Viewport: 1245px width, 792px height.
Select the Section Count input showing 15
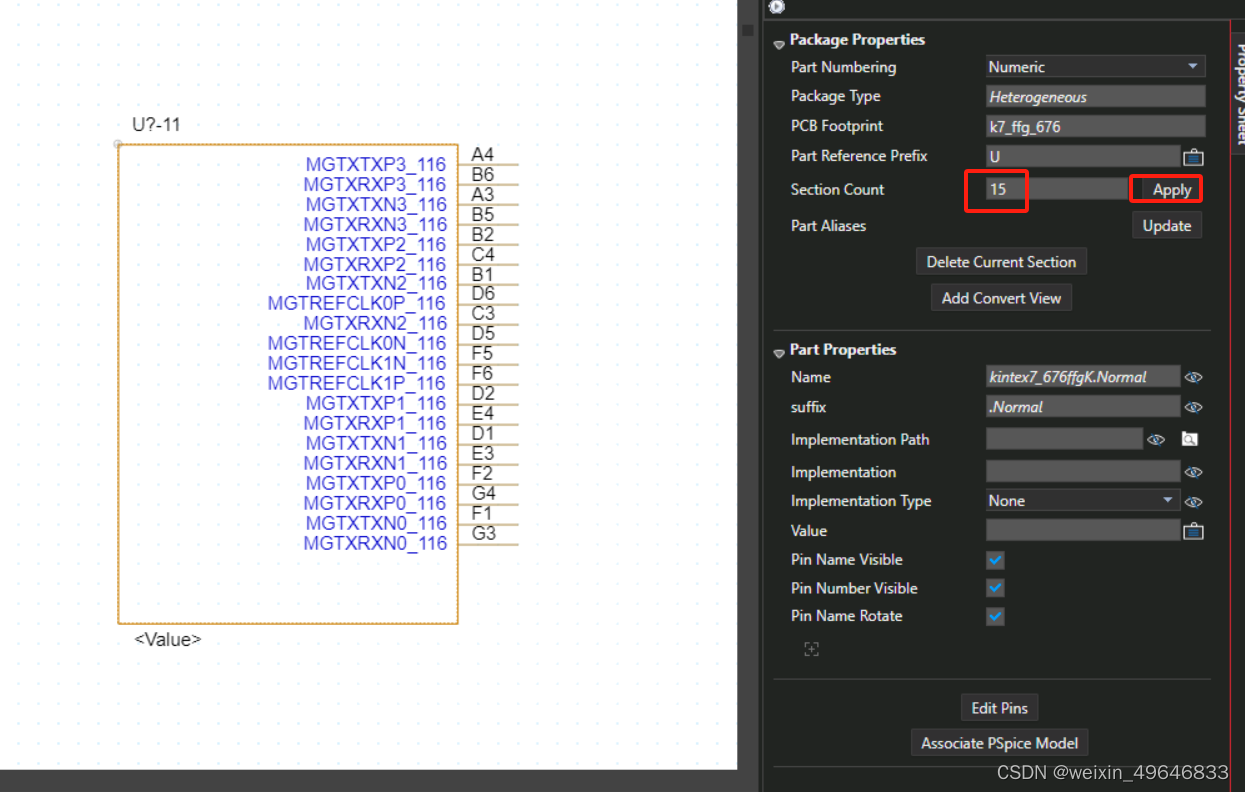pos(996,189)
